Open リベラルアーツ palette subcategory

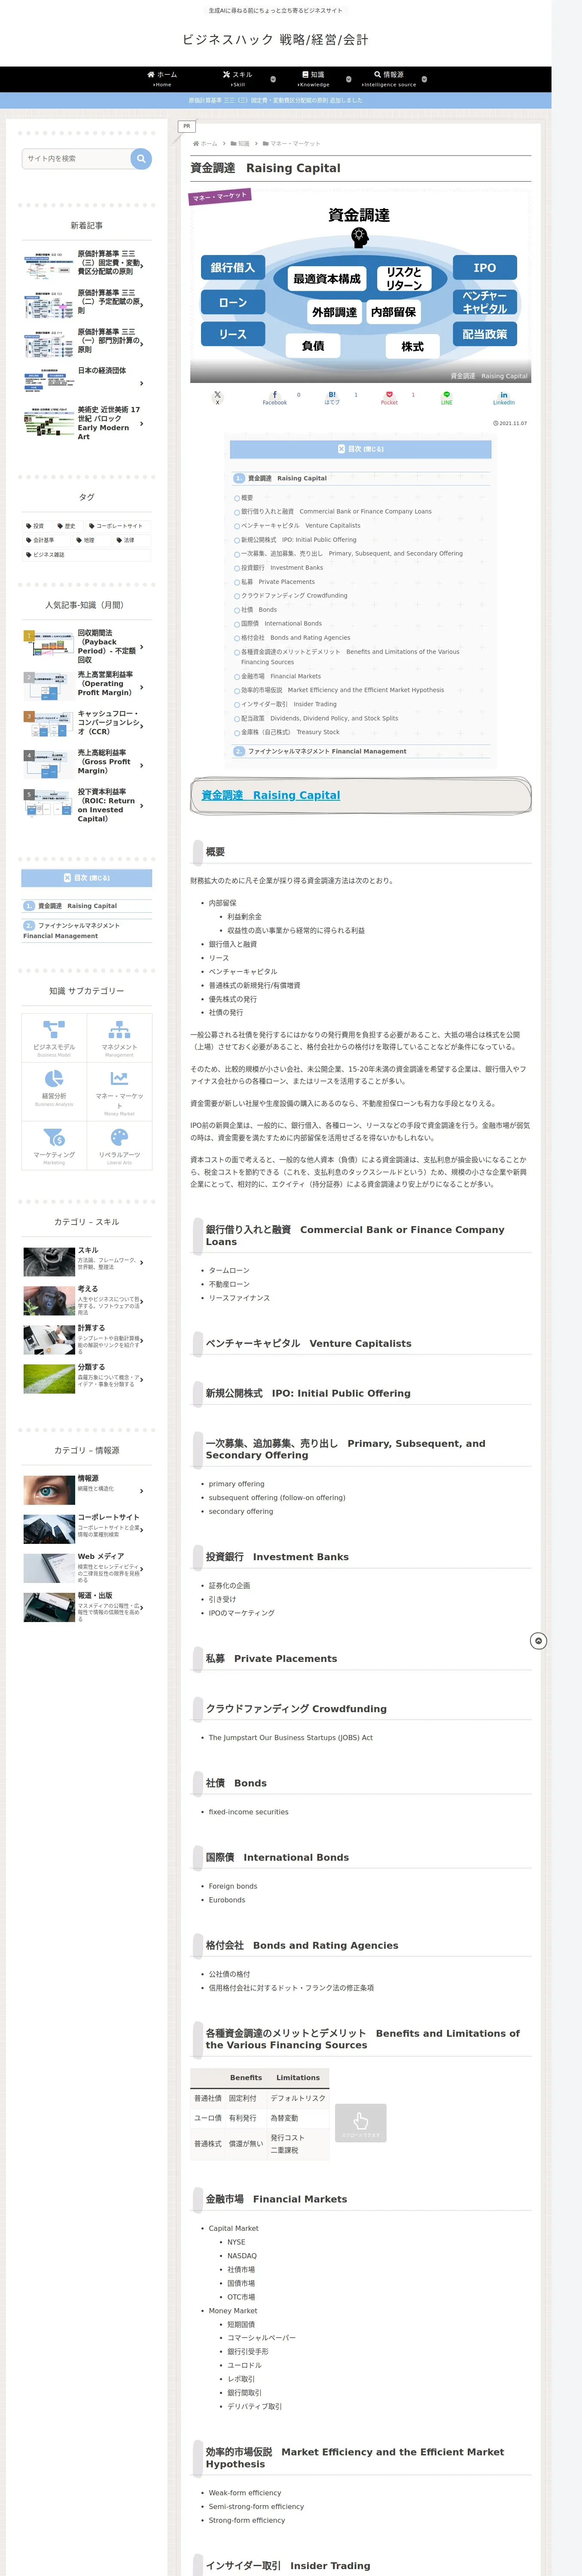click(x=119, y=1145)
